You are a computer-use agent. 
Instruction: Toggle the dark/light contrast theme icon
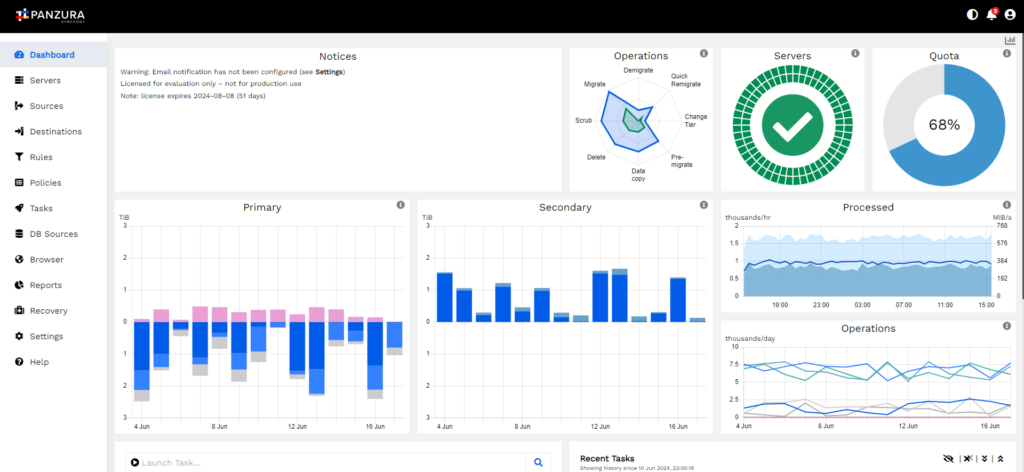[972, 14]
